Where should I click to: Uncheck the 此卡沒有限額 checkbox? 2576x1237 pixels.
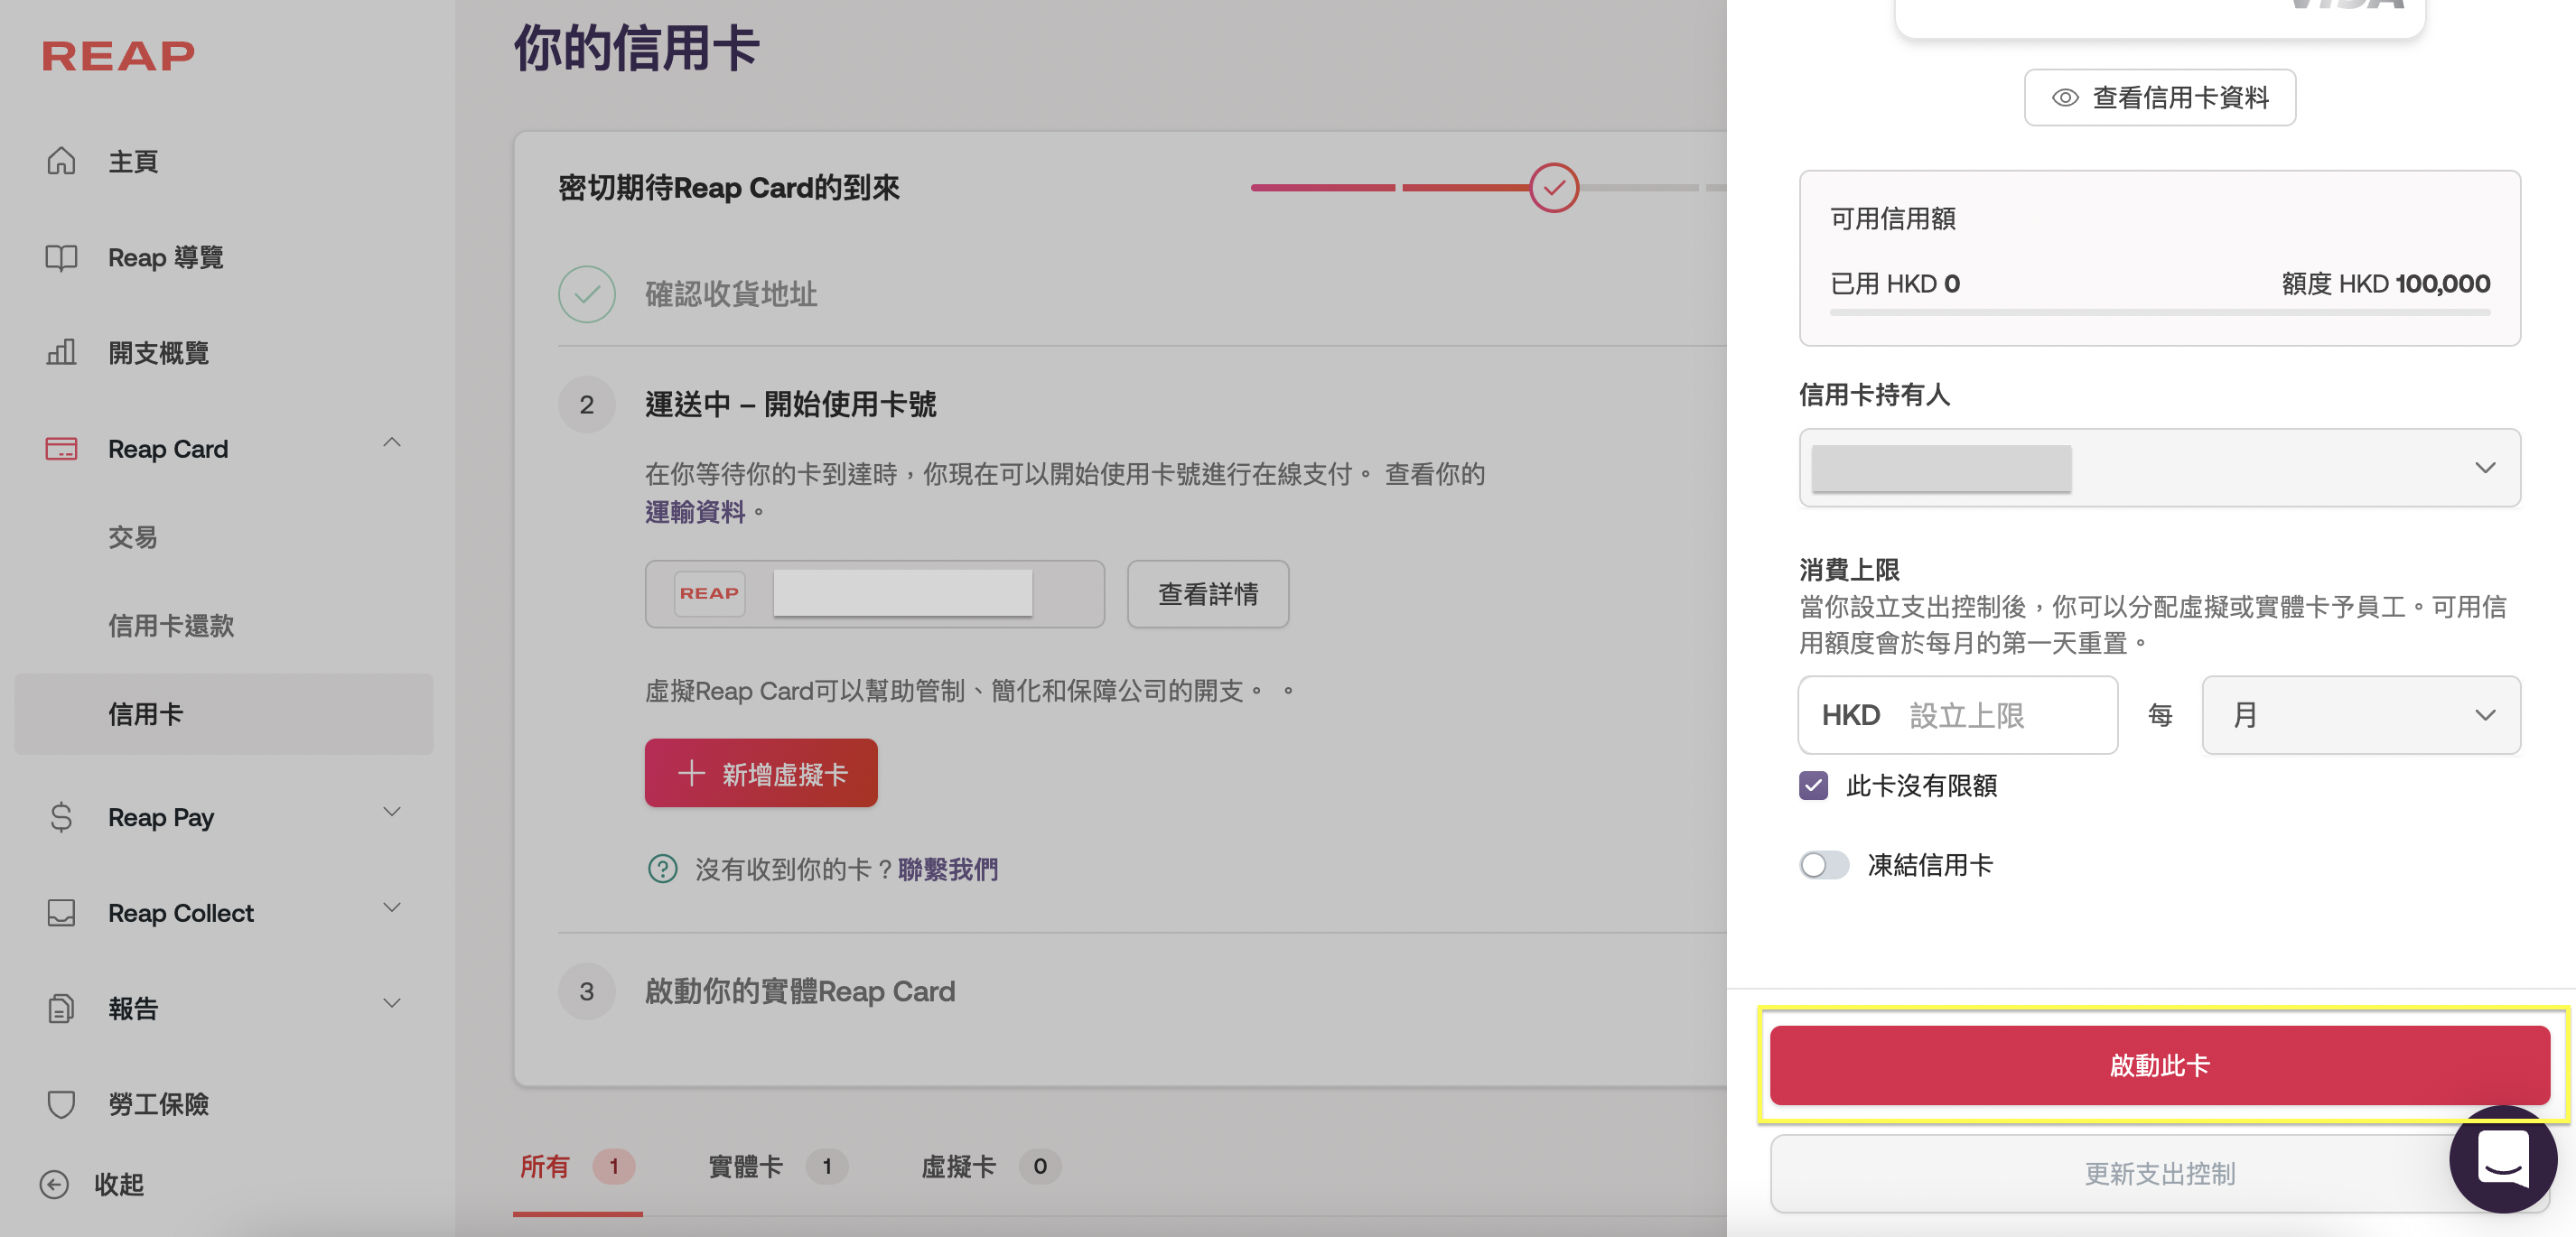tap(1813, 785)
